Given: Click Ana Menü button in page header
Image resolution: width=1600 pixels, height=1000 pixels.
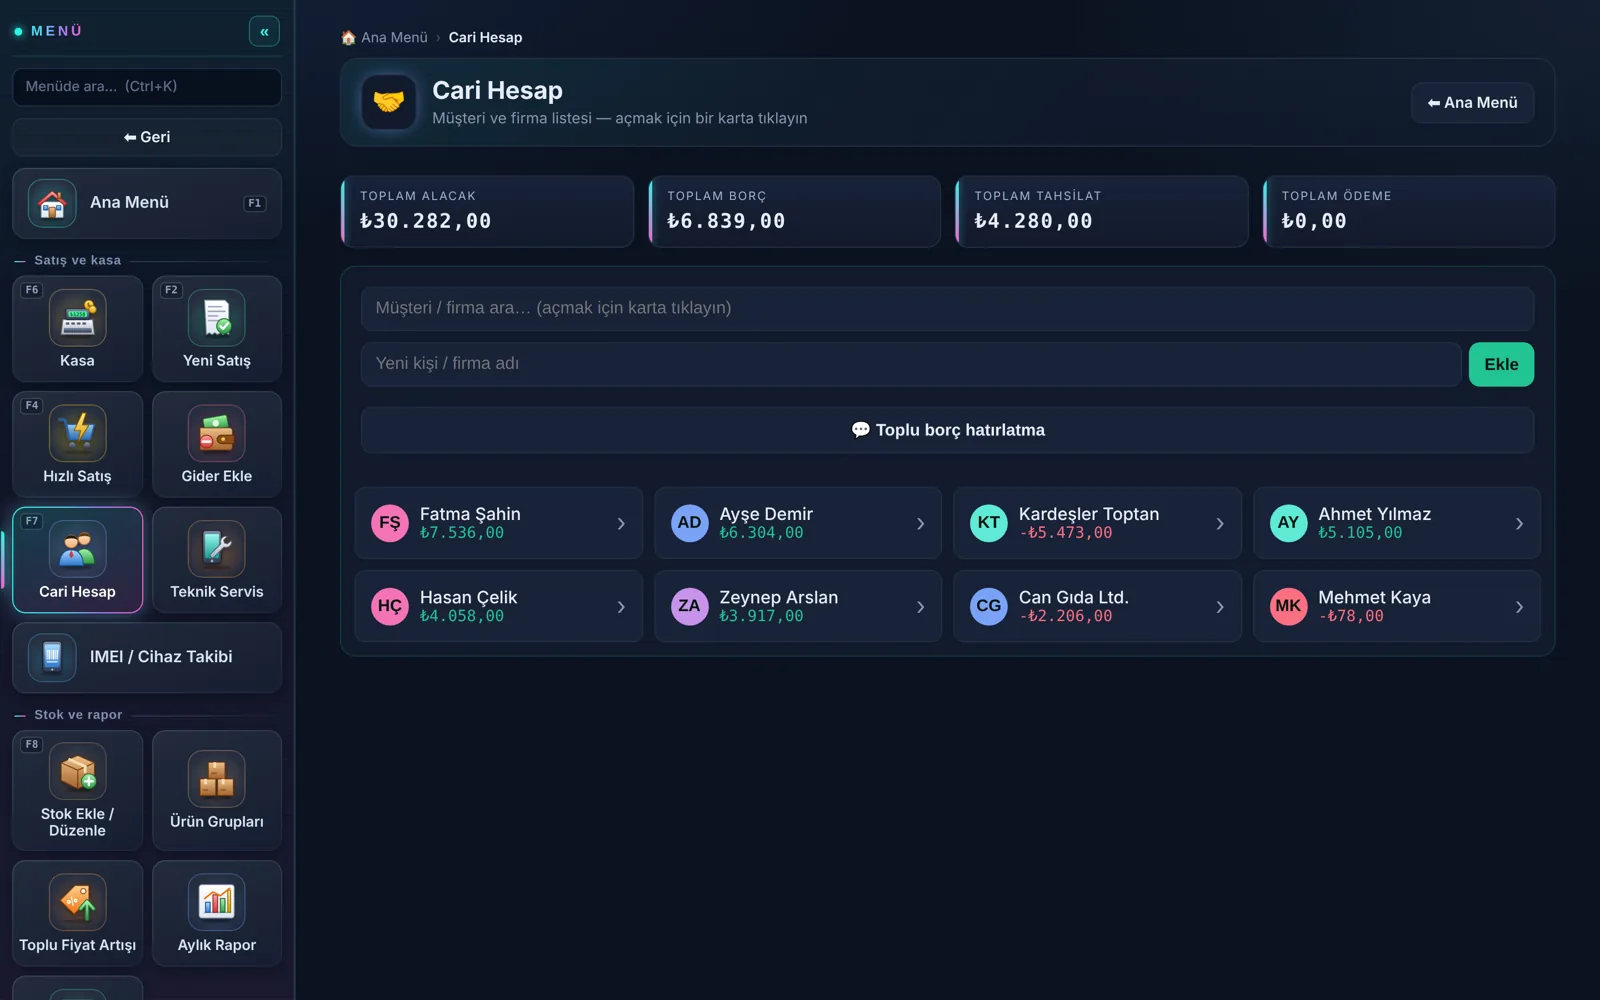Looking at the screenshot, I should coord(1472,103).
